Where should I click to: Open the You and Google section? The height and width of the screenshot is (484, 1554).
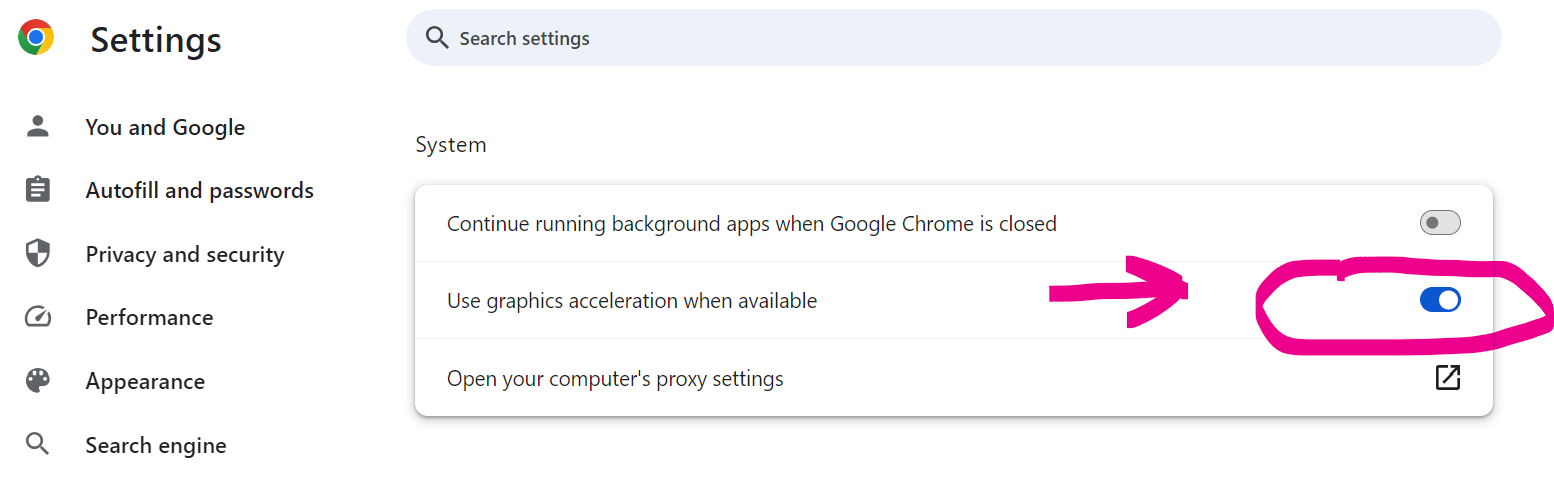165,127
